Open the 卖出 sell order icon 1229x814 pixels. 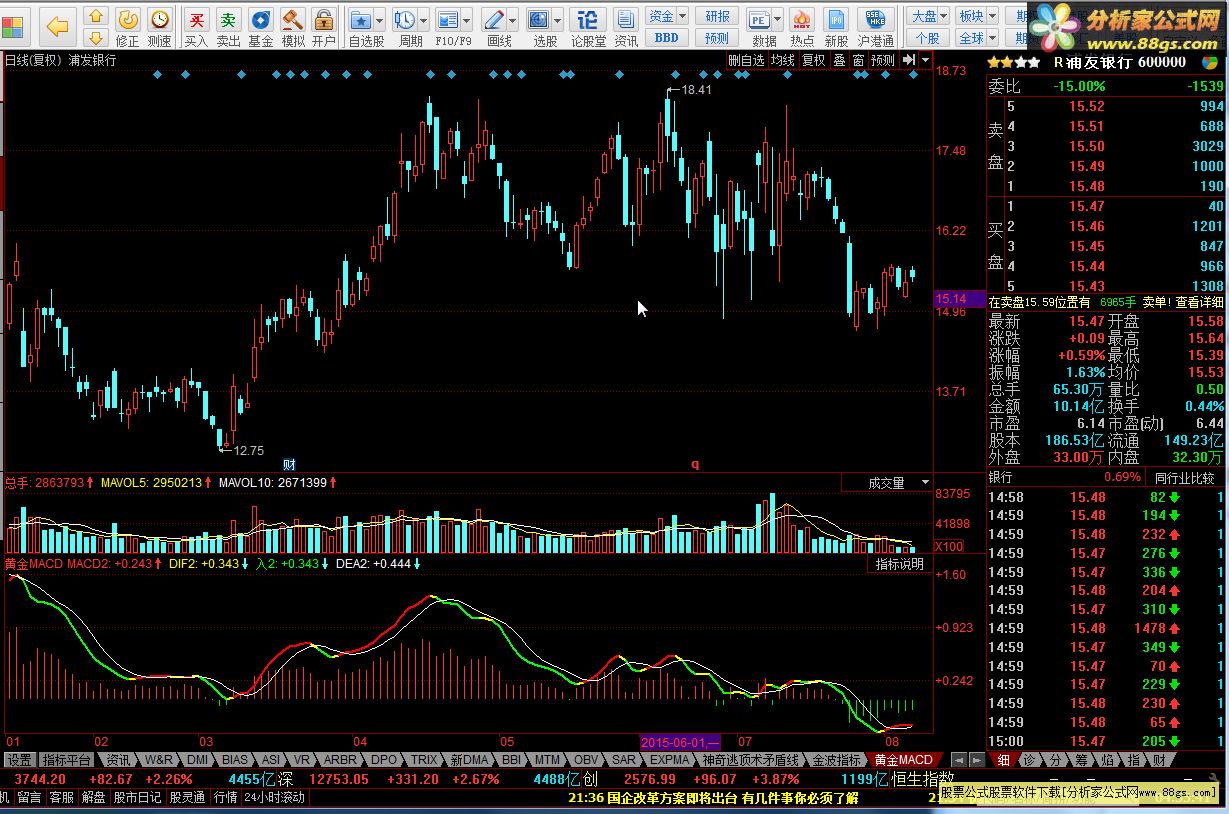[x=229, y=27]
